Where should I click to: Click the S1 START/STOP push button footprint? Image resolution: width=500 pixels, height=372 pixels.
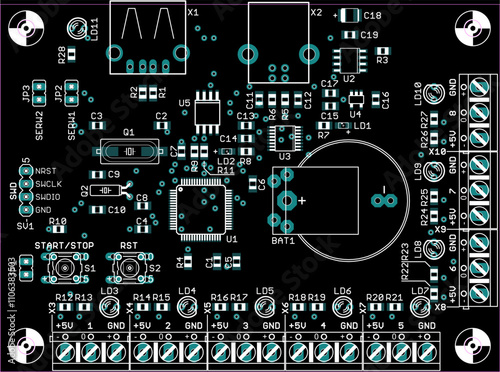[x=65, y=267]
